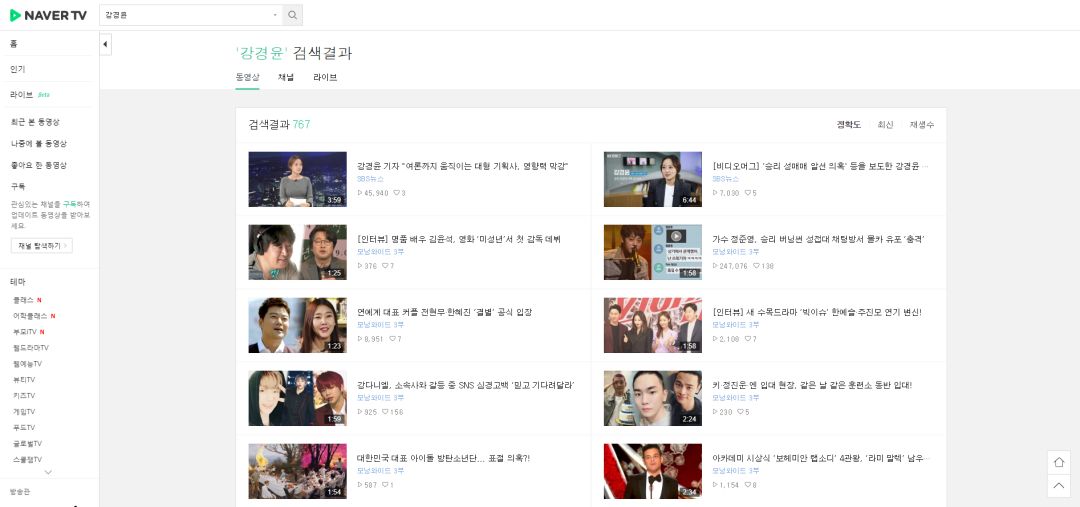Play the 아카데미 시상식 video thumbnail

click(x=653, y=471)
